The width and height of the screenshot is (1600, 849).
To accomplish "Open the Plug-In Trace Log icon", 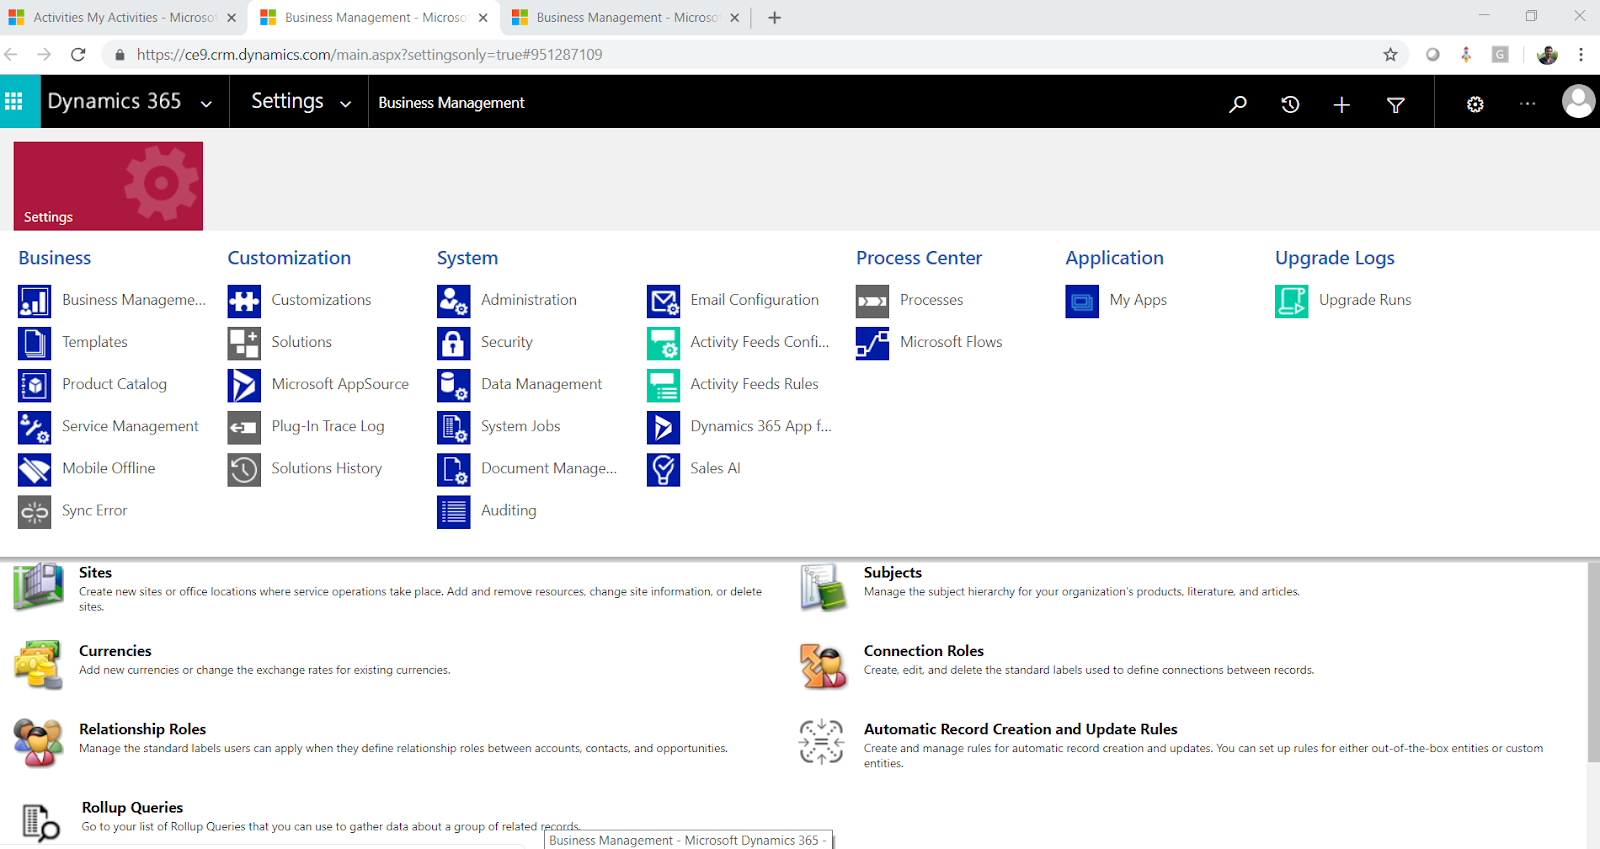I will [x=244, y=427].
